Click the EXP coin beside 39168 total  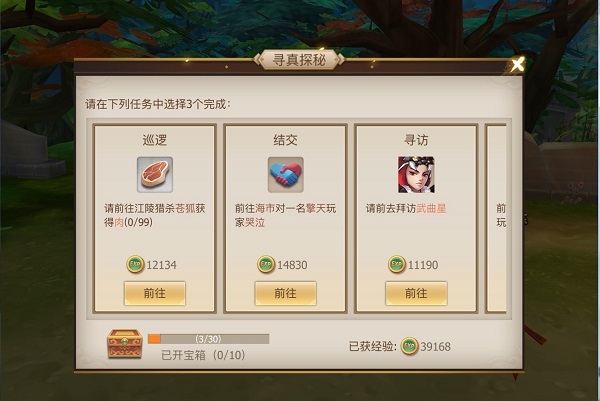coord(409,346)
